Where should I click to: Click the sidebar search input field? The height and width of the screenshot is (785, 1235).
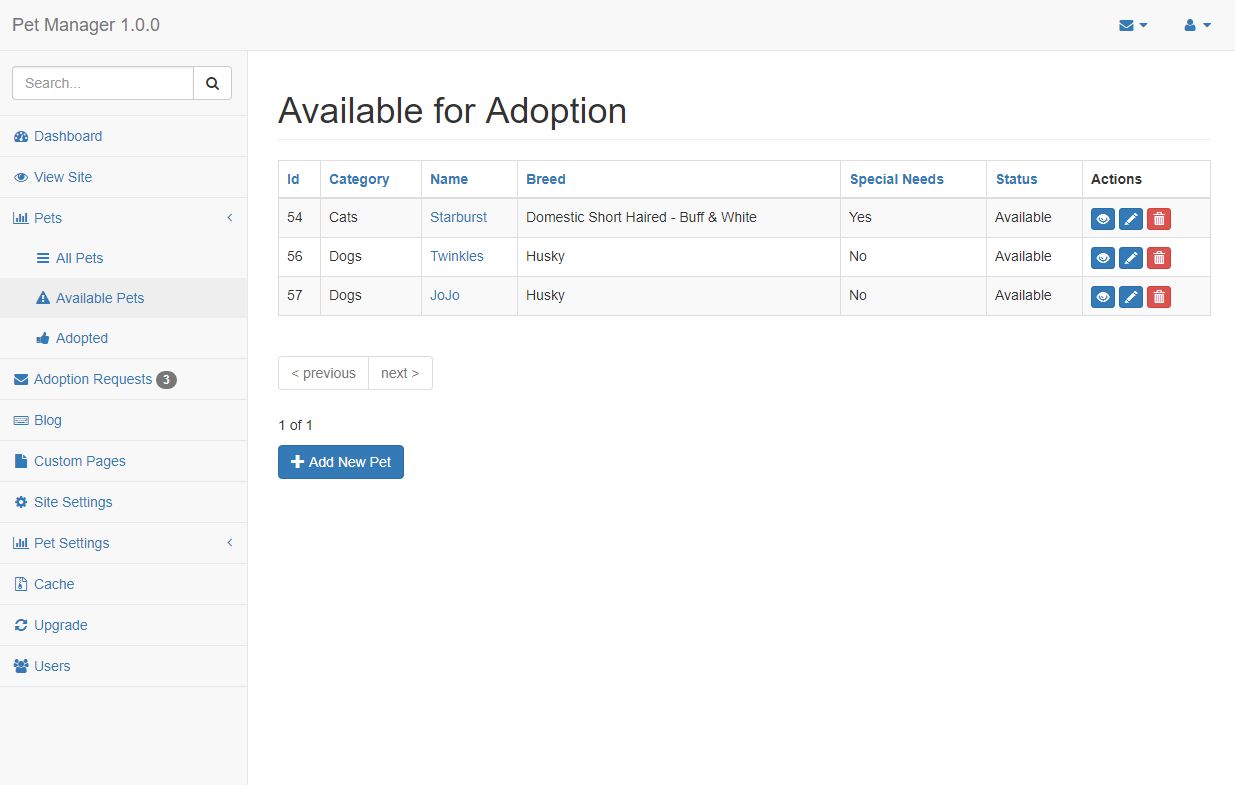[103, 84]
